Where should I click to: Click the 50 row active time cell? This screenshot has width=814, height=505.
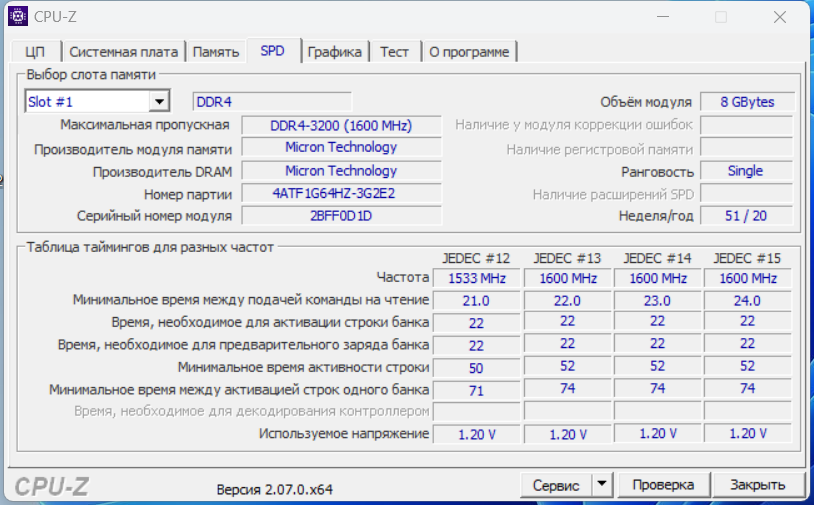477,368
